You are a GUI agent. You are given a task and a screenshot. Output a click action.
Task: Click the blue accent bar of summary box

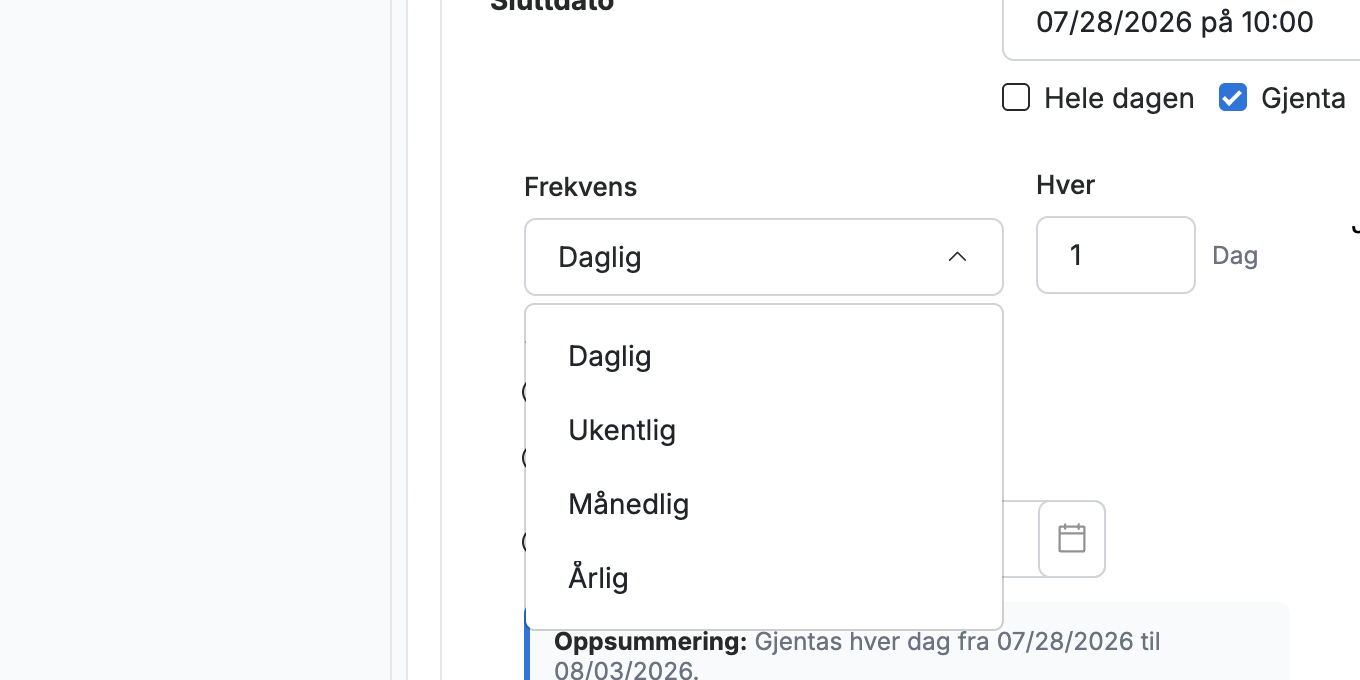(527, 642)
